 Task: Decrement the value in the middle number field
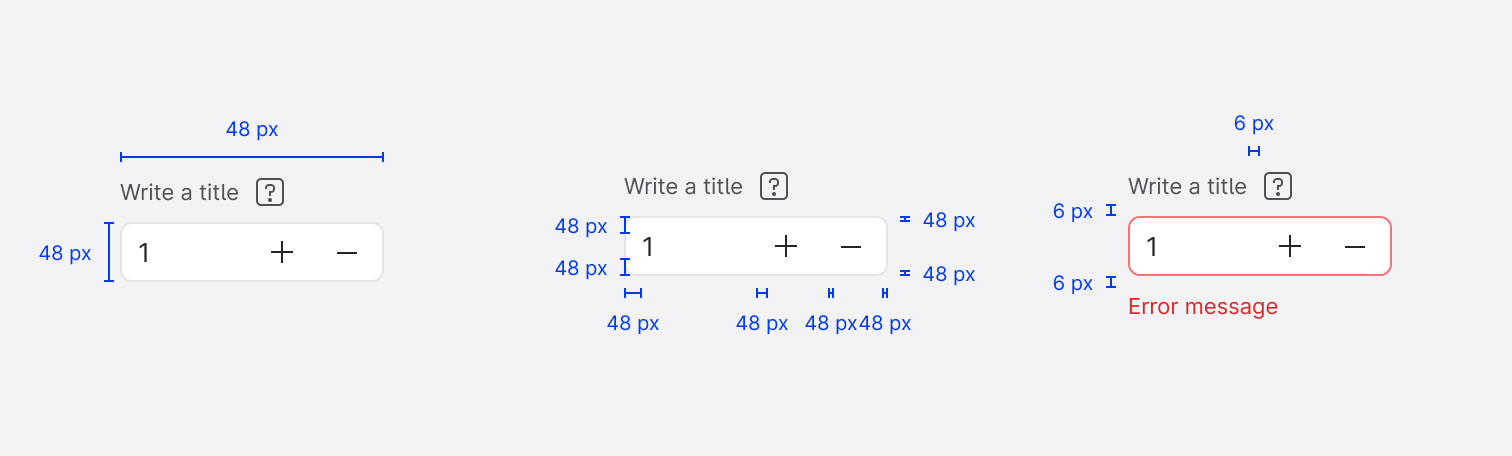[x=850, y=246]
